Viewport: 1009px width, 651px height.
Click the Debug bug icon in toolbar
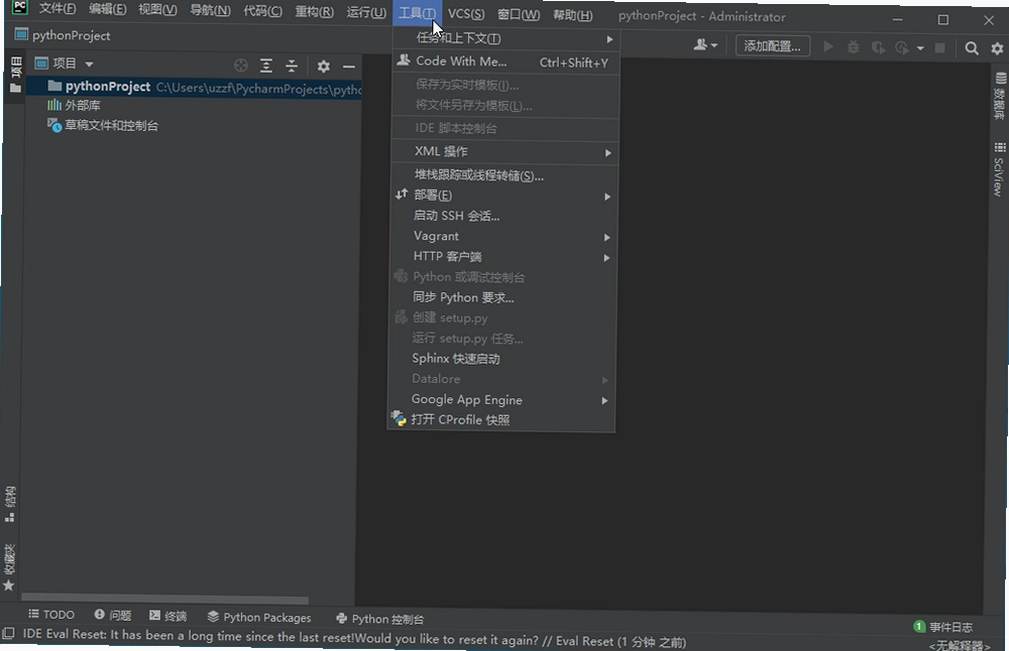coord(853,47)
